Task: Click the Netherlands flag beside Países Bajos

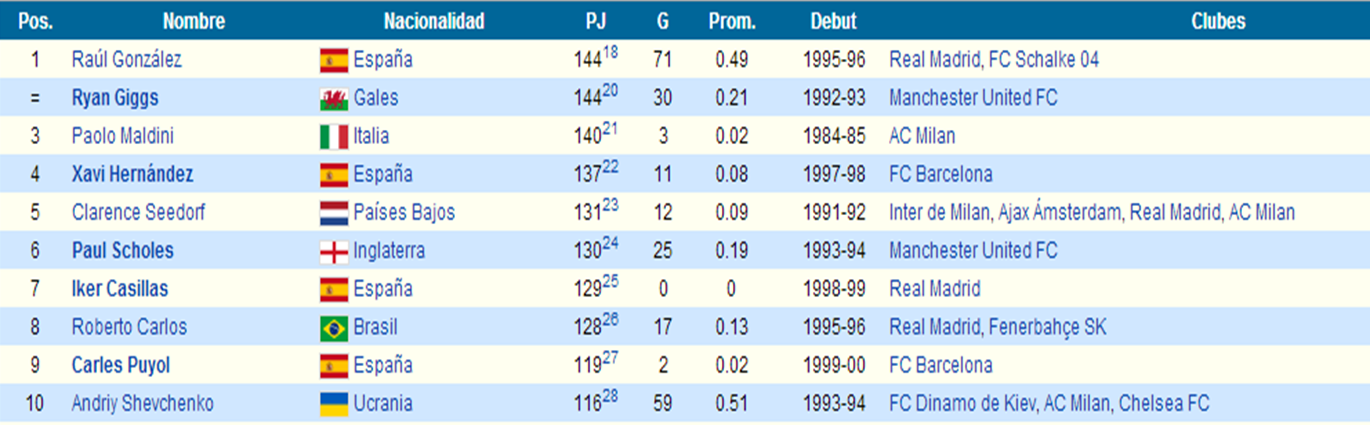Action: 333,213
